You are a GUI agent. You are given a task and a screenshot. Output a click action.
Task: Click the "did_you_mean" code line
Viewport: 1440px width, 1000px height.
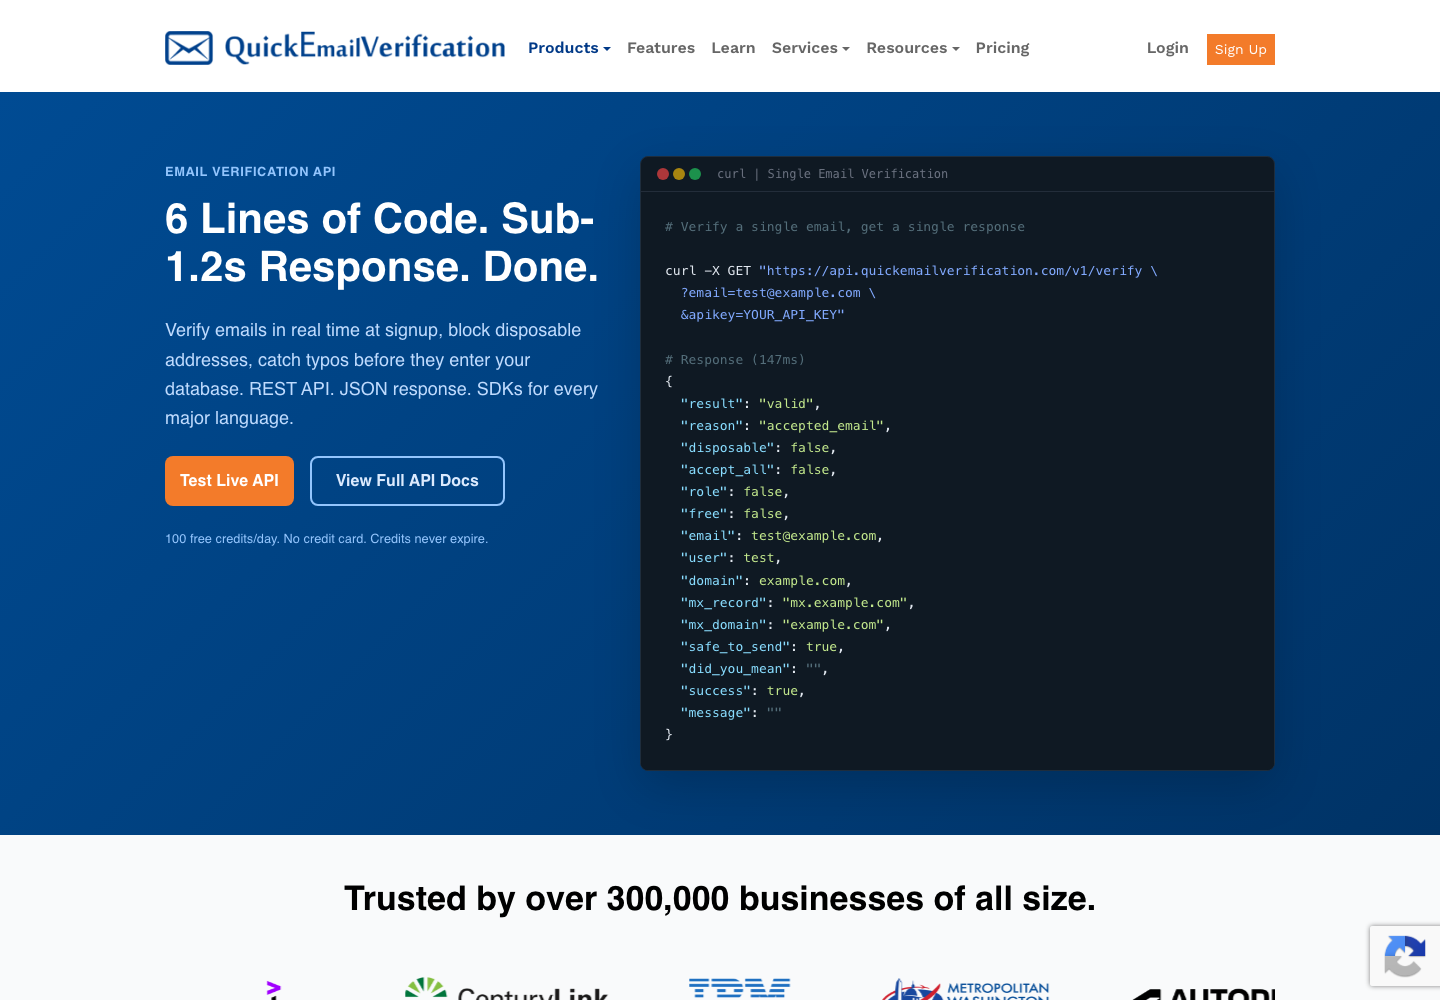[754, 669]
